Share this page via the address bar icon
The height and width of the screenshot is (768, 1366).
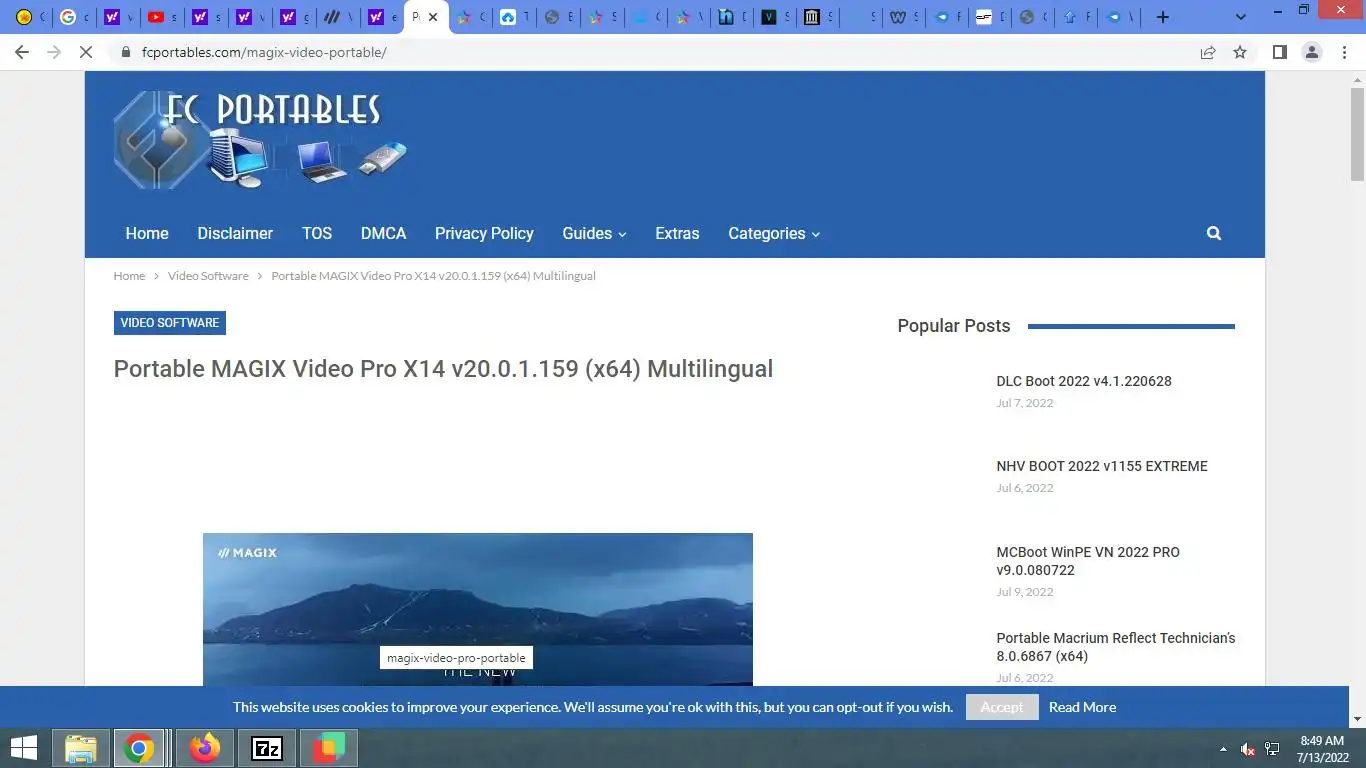1208,52
